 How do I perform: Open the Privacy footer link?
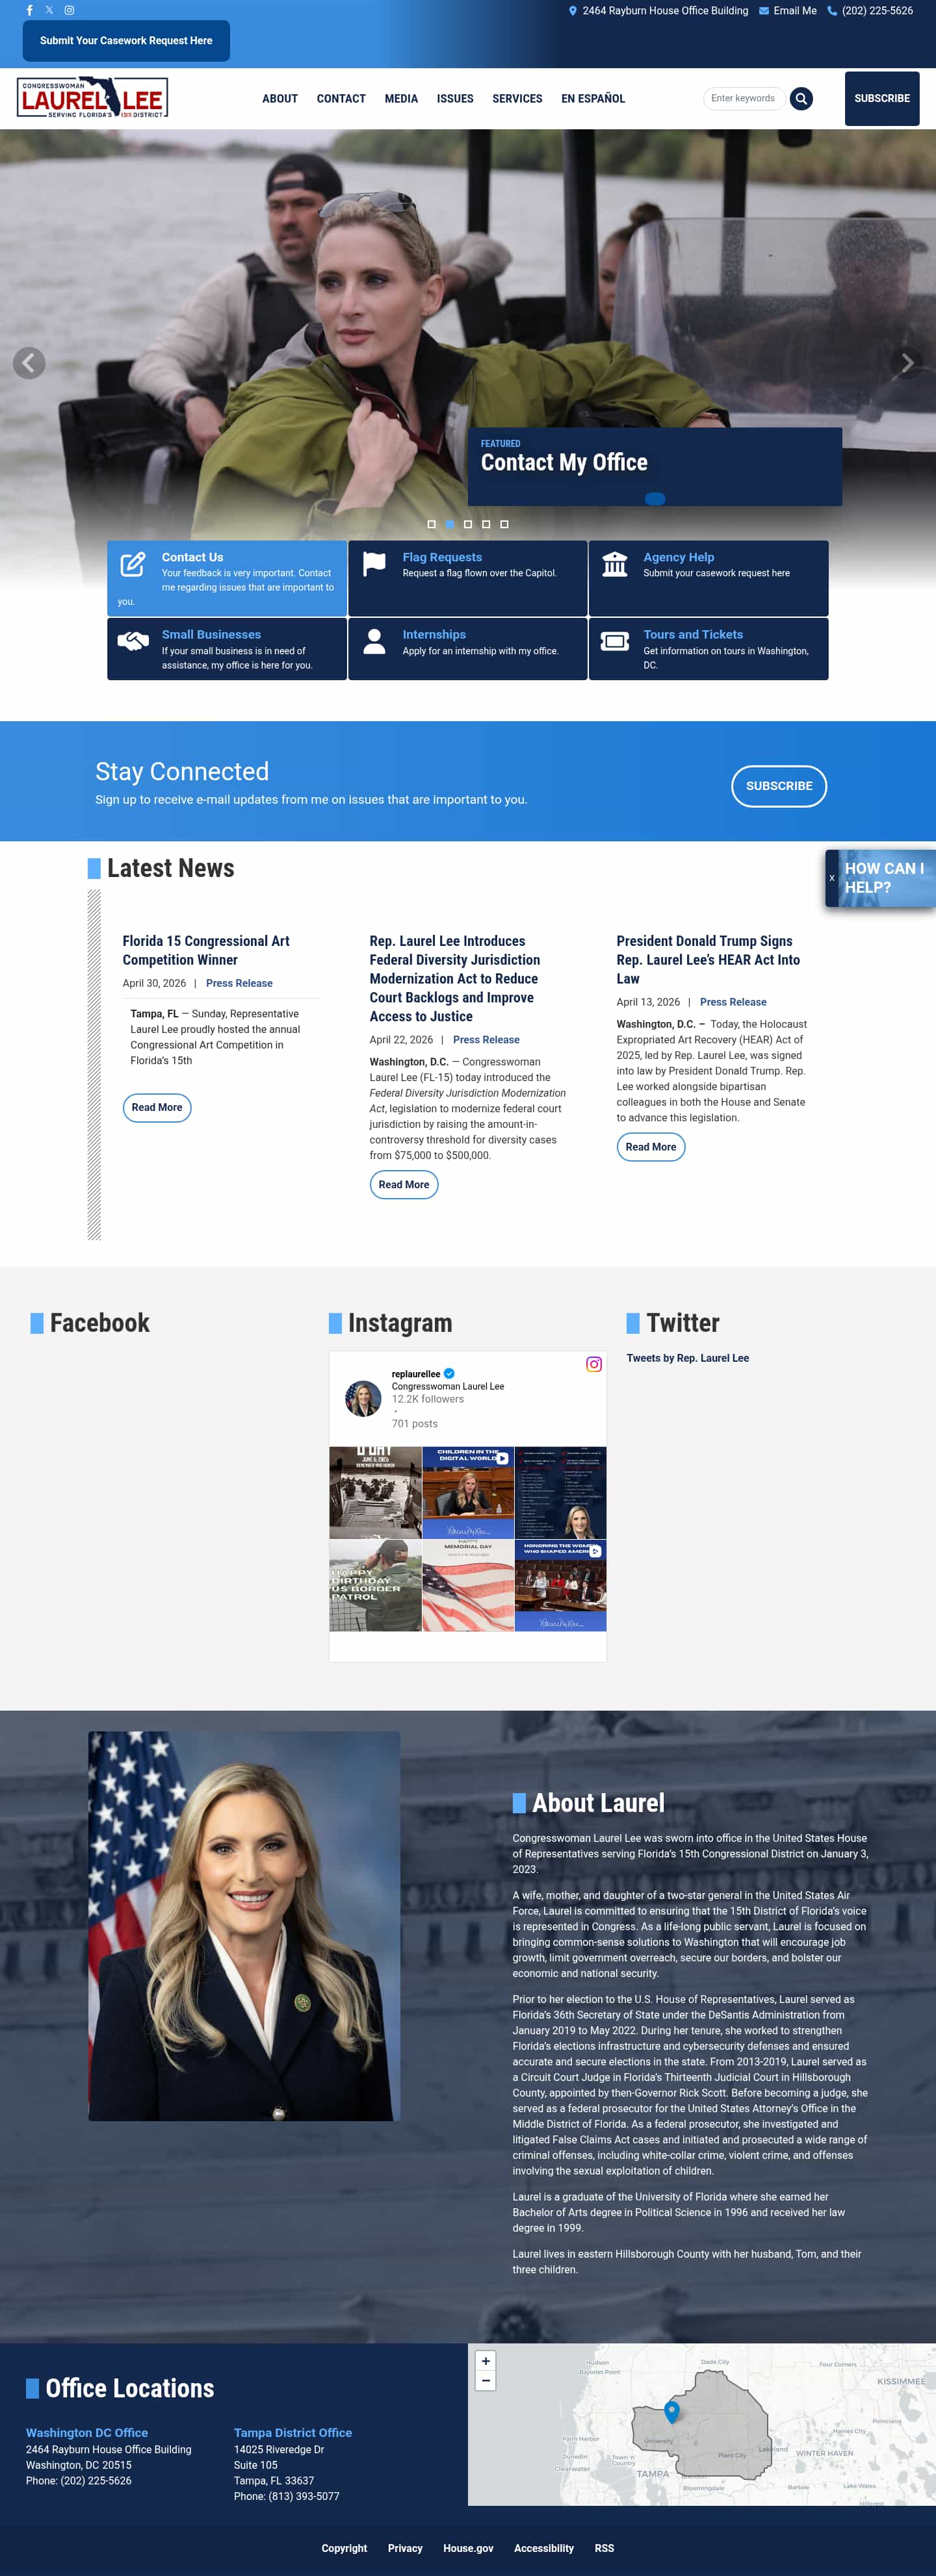[405, 2548]
